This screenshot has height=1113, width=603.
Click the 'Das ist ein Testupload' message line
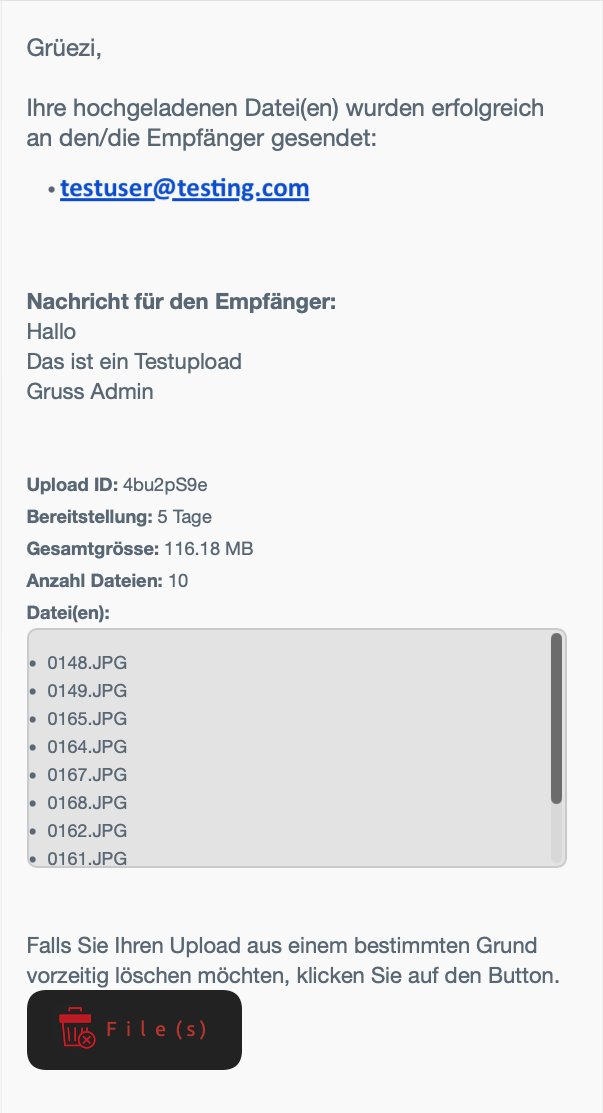coord(134,361)
